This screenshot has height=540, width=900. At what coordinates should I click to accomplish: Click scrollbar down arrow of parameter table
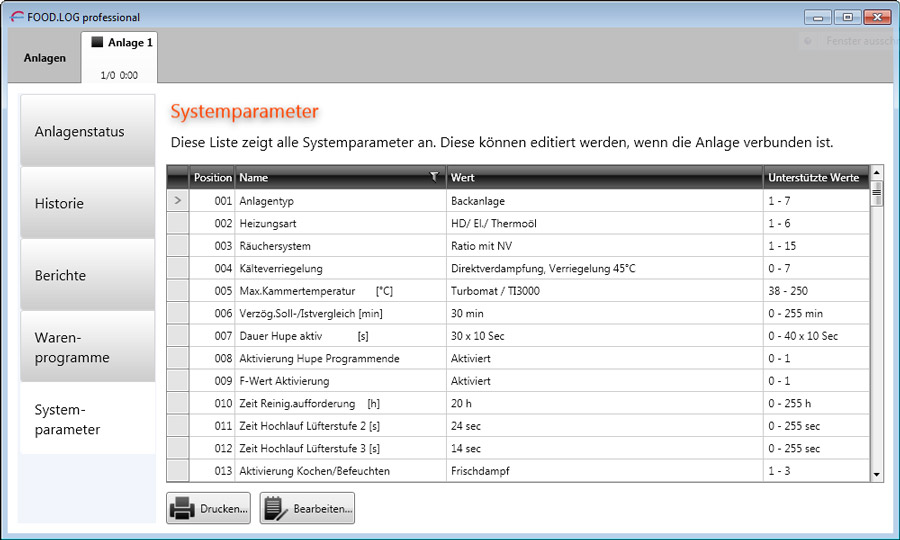pyautogui.click(x=877, y=474)
